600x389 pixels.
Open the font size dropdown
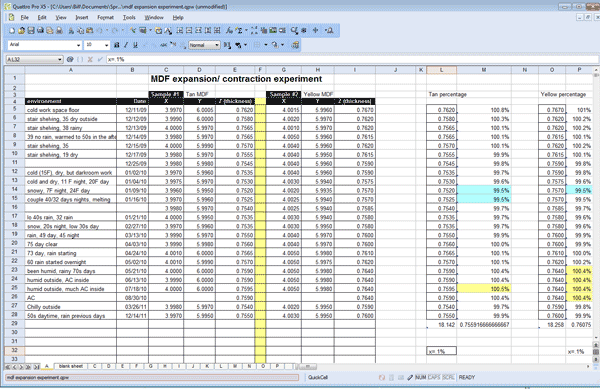pos(107,45)
